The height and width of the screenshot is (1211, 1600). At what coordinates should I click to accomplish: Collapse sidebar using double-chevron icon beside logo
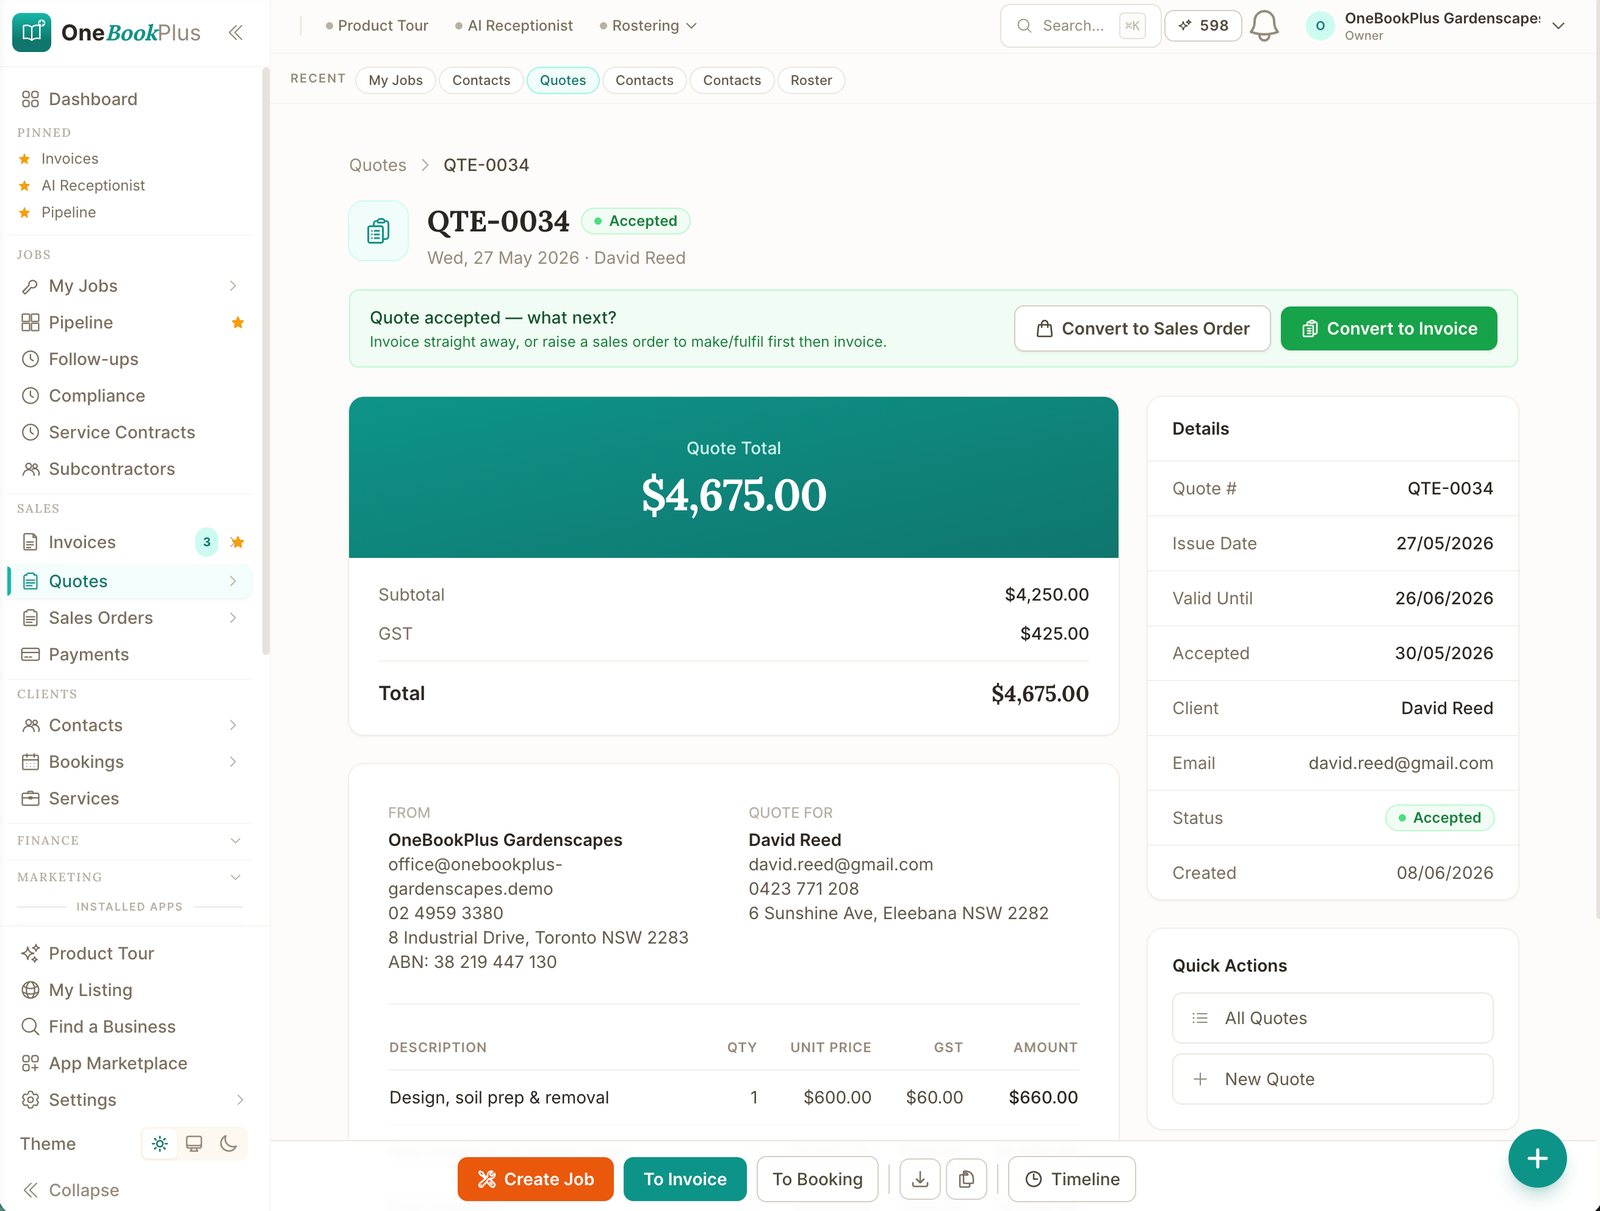(x=235, y=32)
